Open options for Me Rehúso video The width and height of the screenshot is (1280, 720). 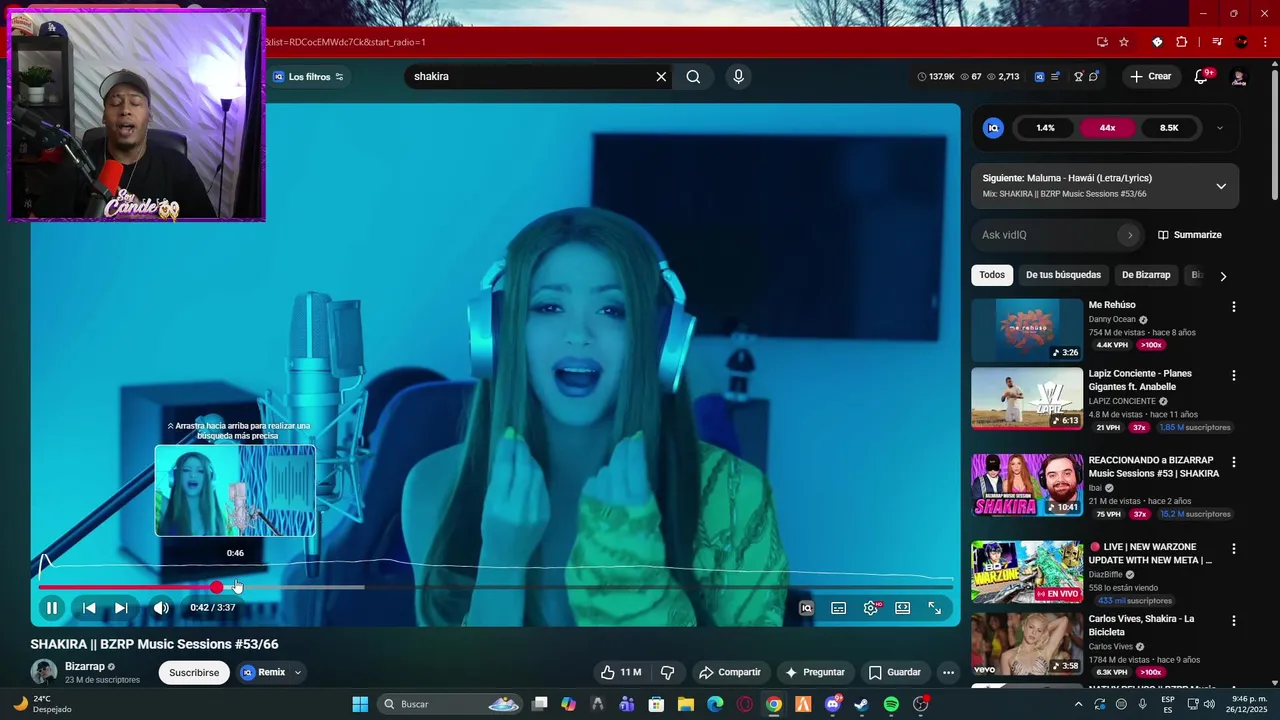coord(1233,307)
